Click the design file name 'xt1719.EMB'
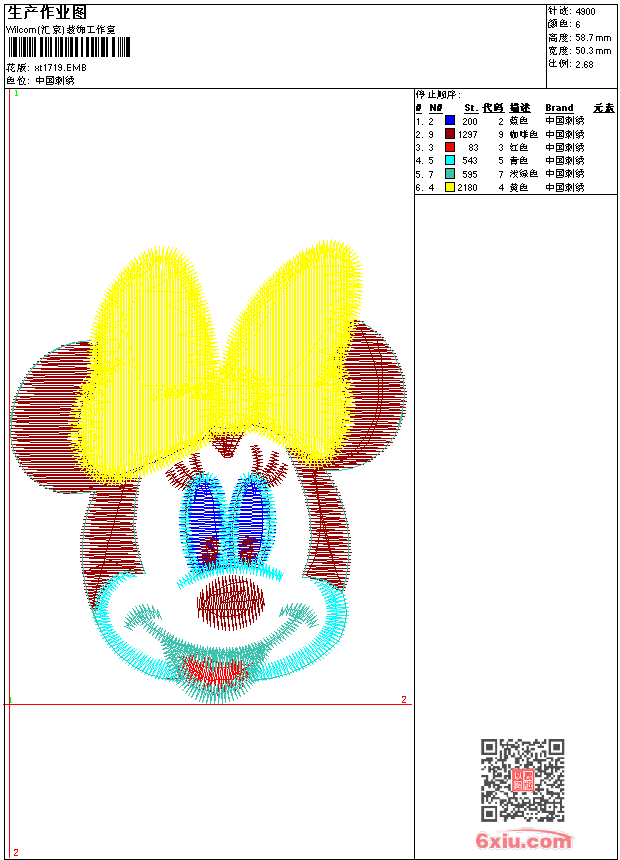The width and height of the screenshot is (620, 860). (60, 67)
